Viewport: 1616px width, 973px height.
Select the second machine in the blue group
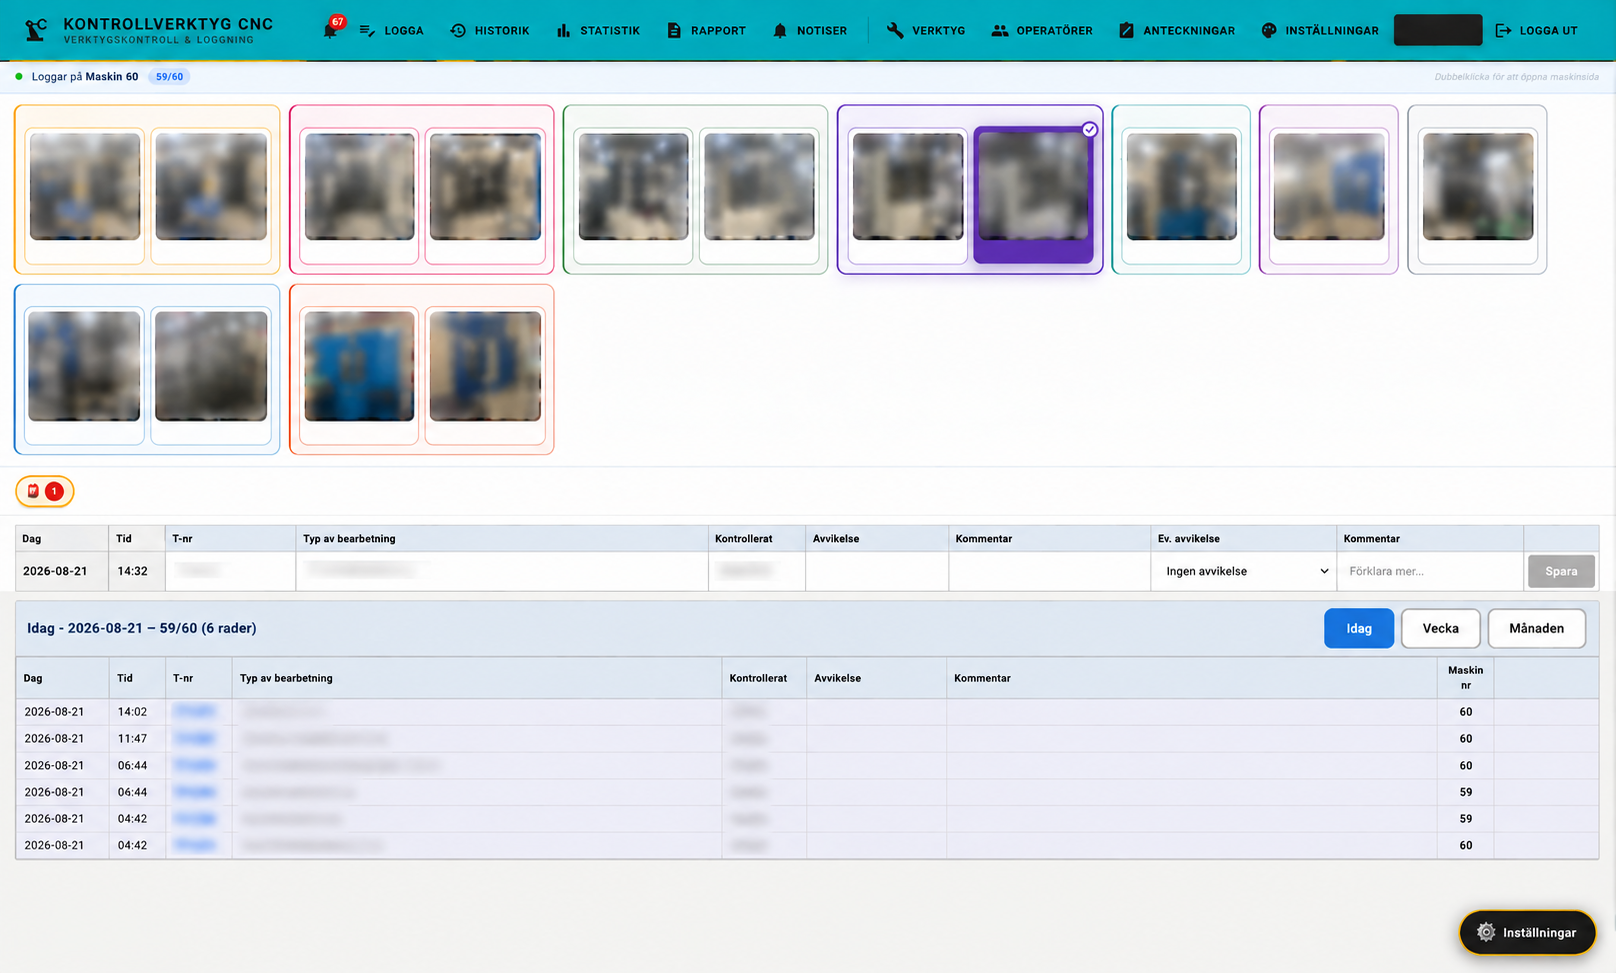[x=211, y=375]
